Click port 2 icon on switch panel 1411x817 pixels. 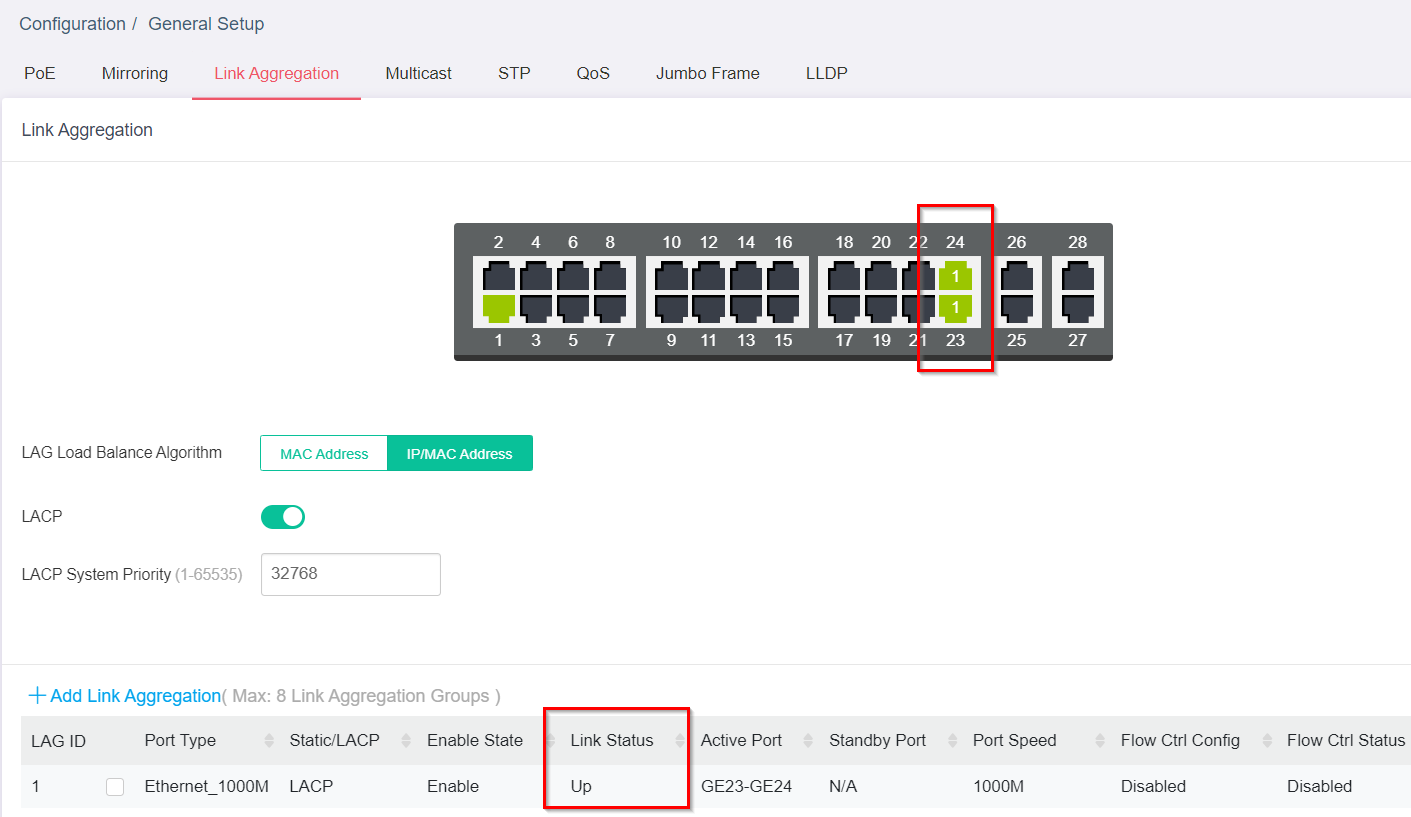pos(498,275)
